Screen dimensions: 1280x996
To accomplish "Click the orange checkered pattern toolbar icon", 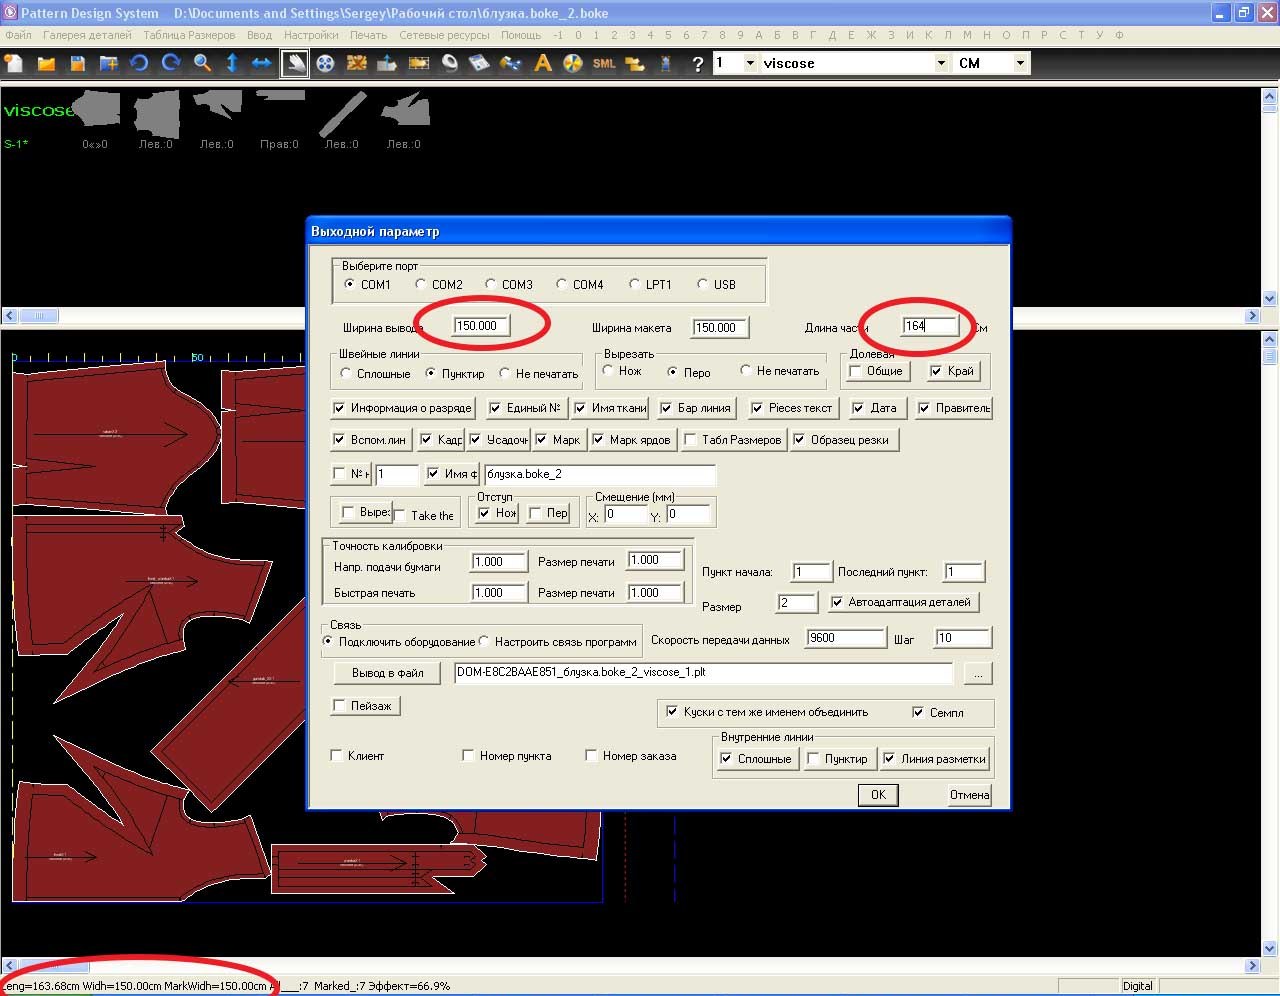I will [357, 63].
